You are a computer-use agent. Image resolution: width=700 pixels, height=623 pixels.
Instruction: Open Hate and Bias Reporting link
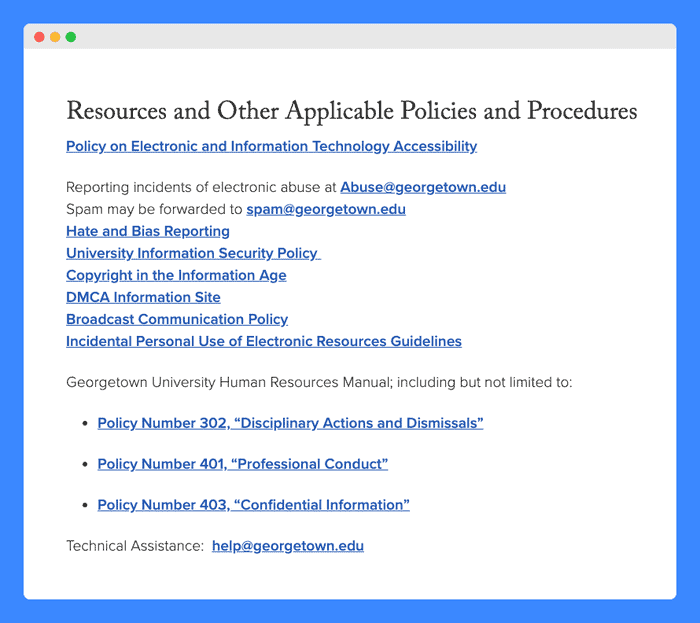coord(148,231)
